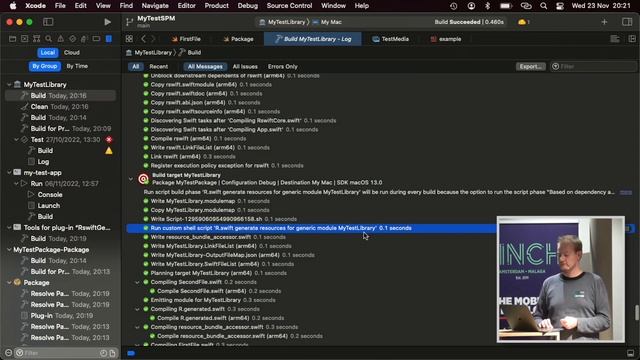Select All Messages filter
The height and width of the screenshot is (360, 640).
[x=205, y=67]
